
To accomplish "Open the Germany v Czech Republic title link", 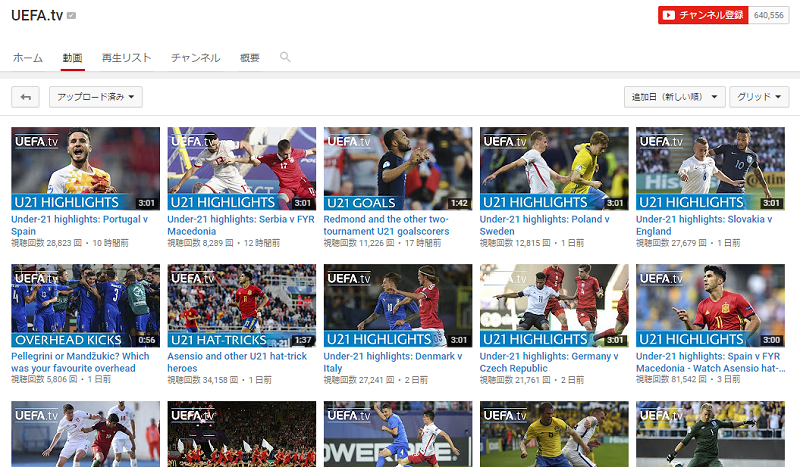I will point(547,361).
